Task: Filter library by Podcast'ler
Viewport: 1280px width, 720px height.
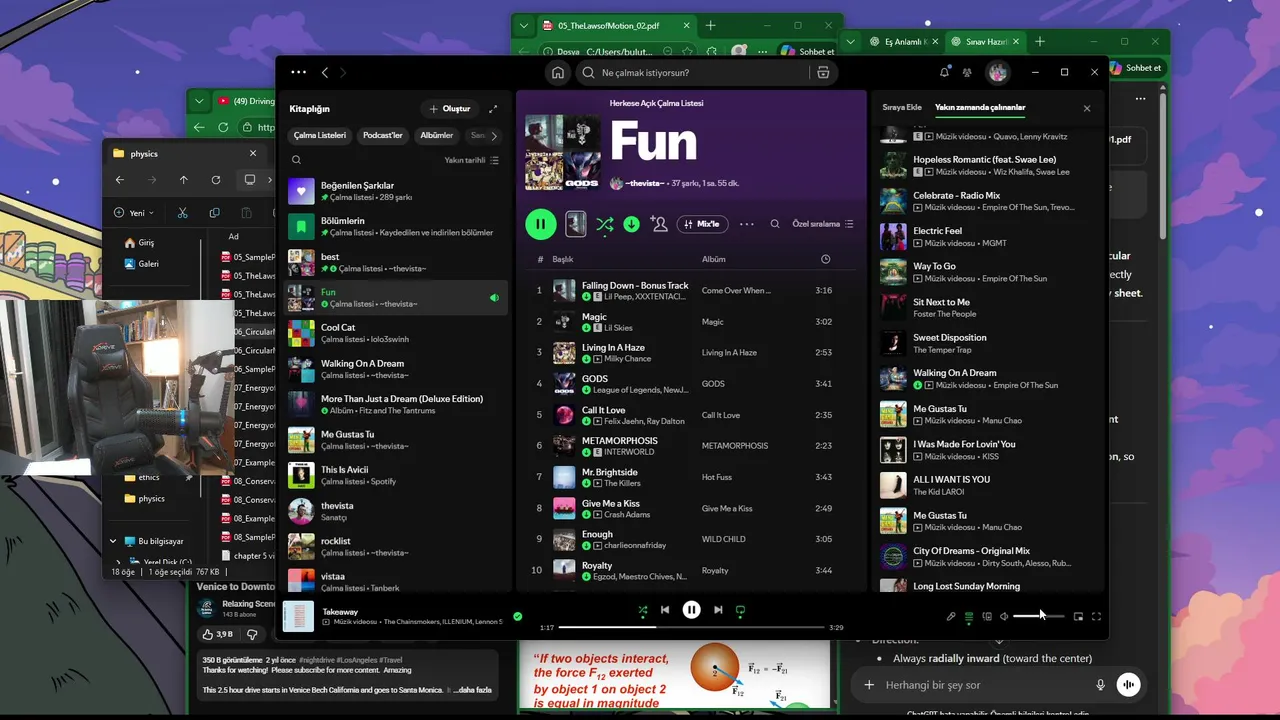Action: click(383, 135)
